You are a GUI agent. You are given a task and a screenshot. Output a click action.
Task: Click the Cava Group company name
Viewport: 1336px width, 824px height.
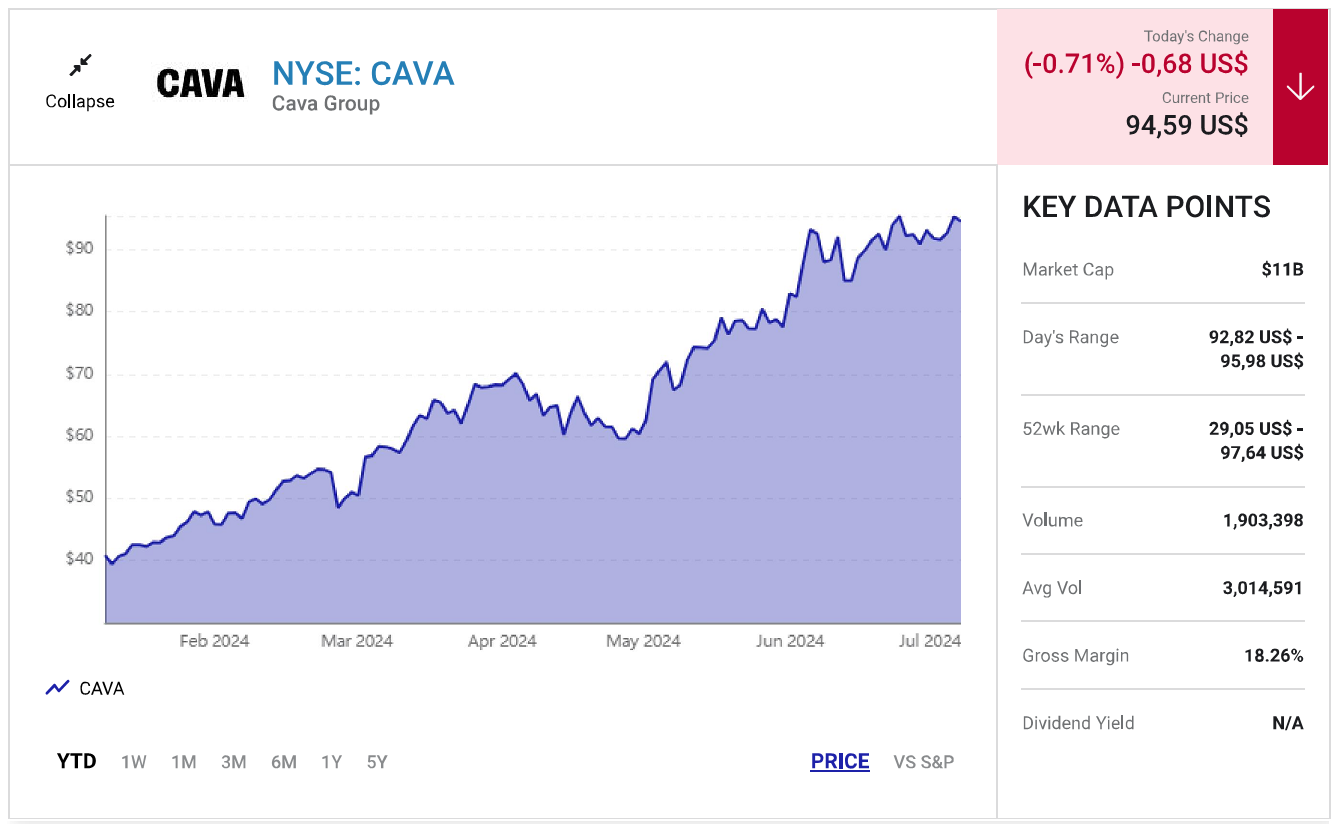tap(326, 103)
